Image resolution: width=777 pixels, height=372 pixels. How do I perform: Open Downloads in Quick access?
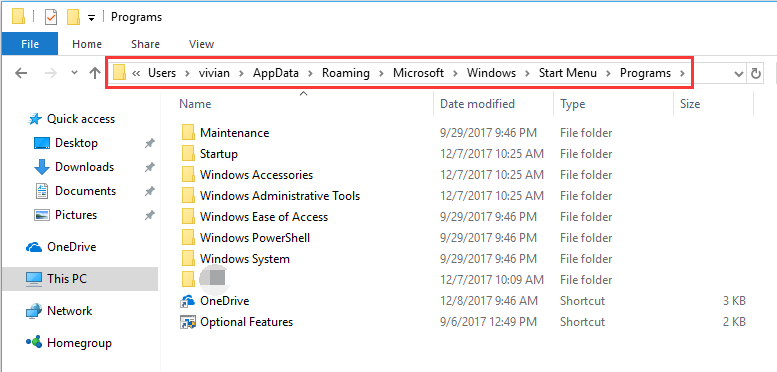click(x=84, y=167)
